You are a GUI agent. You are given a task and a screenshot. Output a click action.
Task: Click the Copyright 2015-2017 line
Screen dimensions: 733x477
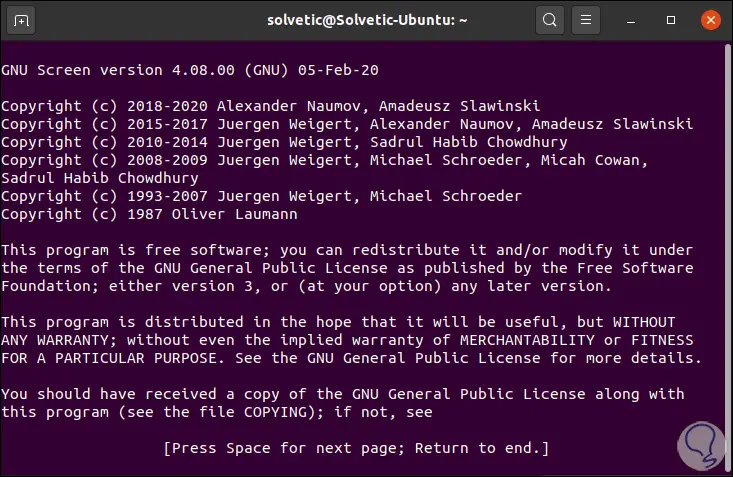pos(347,124)
